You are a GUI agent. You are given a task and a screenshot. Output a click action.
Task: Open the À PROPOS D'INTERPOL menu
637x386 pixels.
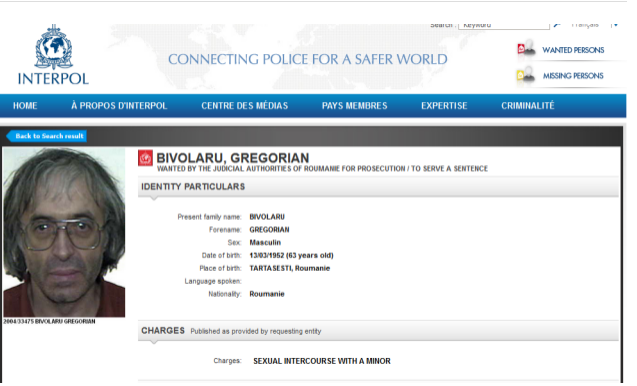pyautogui.click(x=119, y=106)
